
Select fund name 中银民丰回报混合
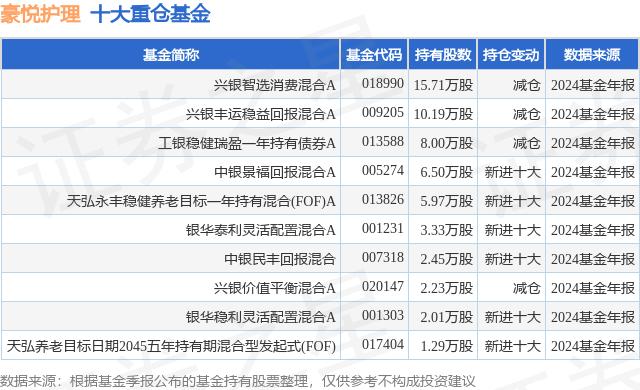(x=280, y=259)
